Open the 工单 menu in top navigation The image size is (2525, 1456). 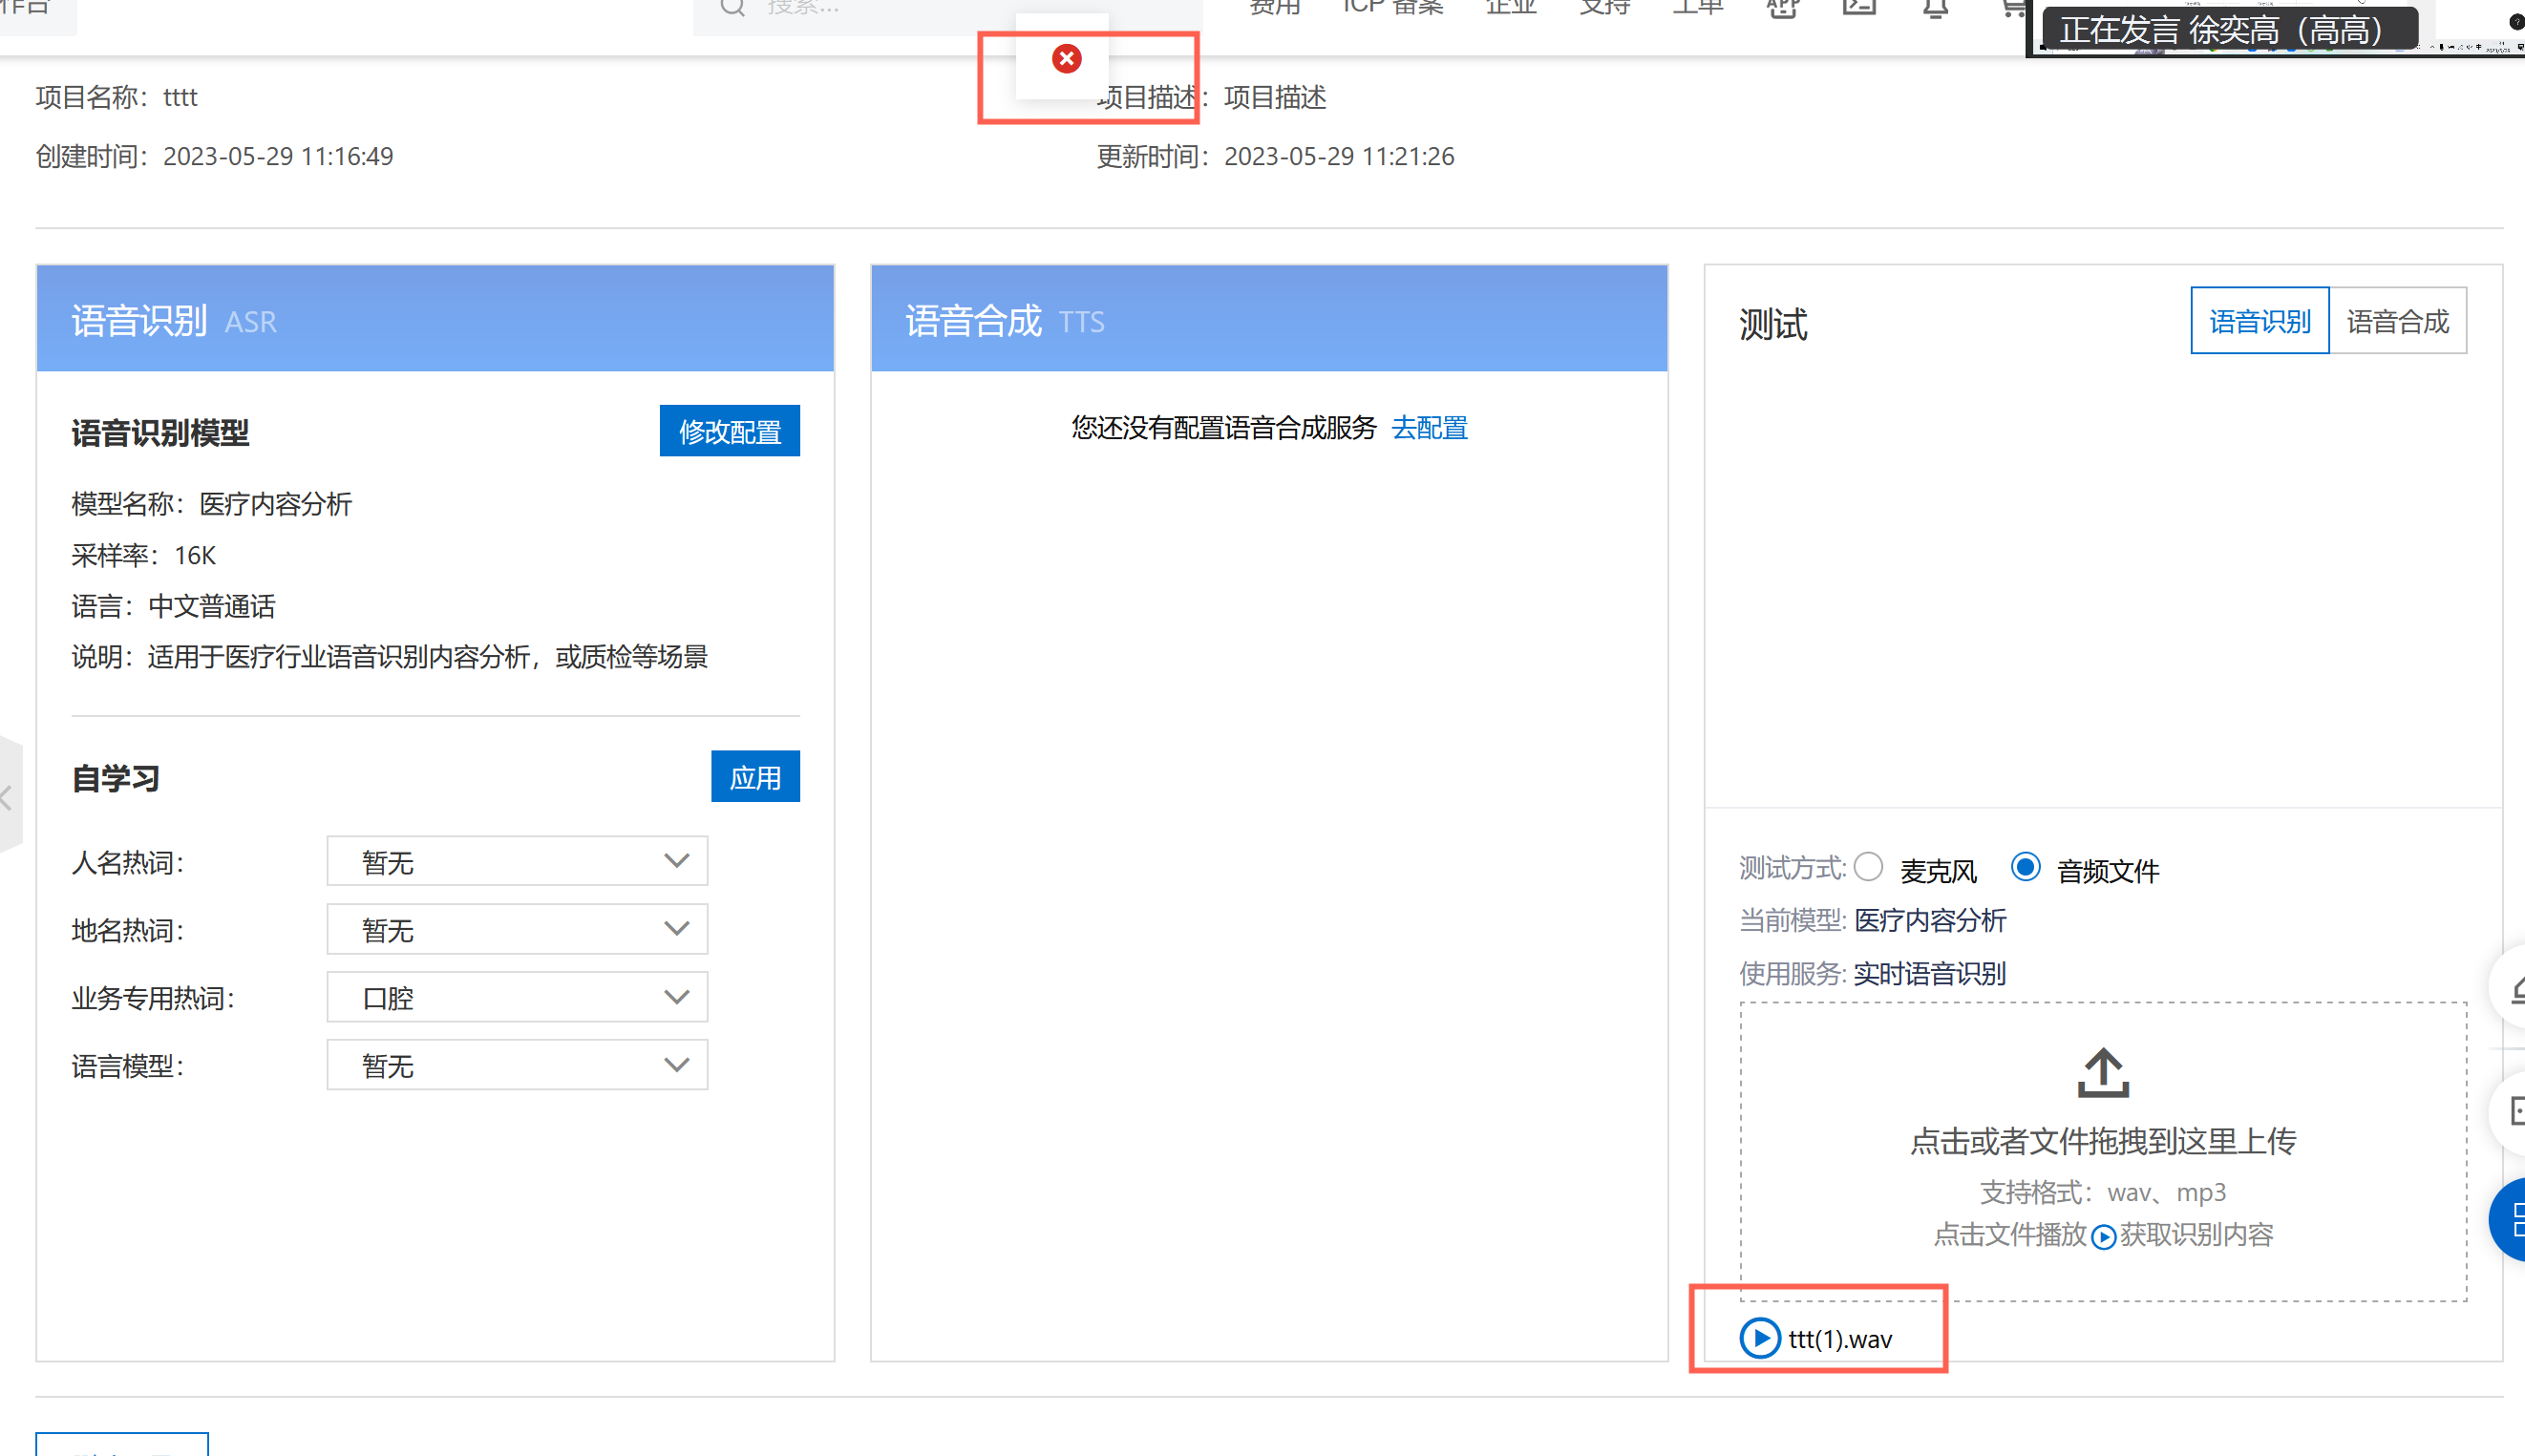click(1697, 8)
